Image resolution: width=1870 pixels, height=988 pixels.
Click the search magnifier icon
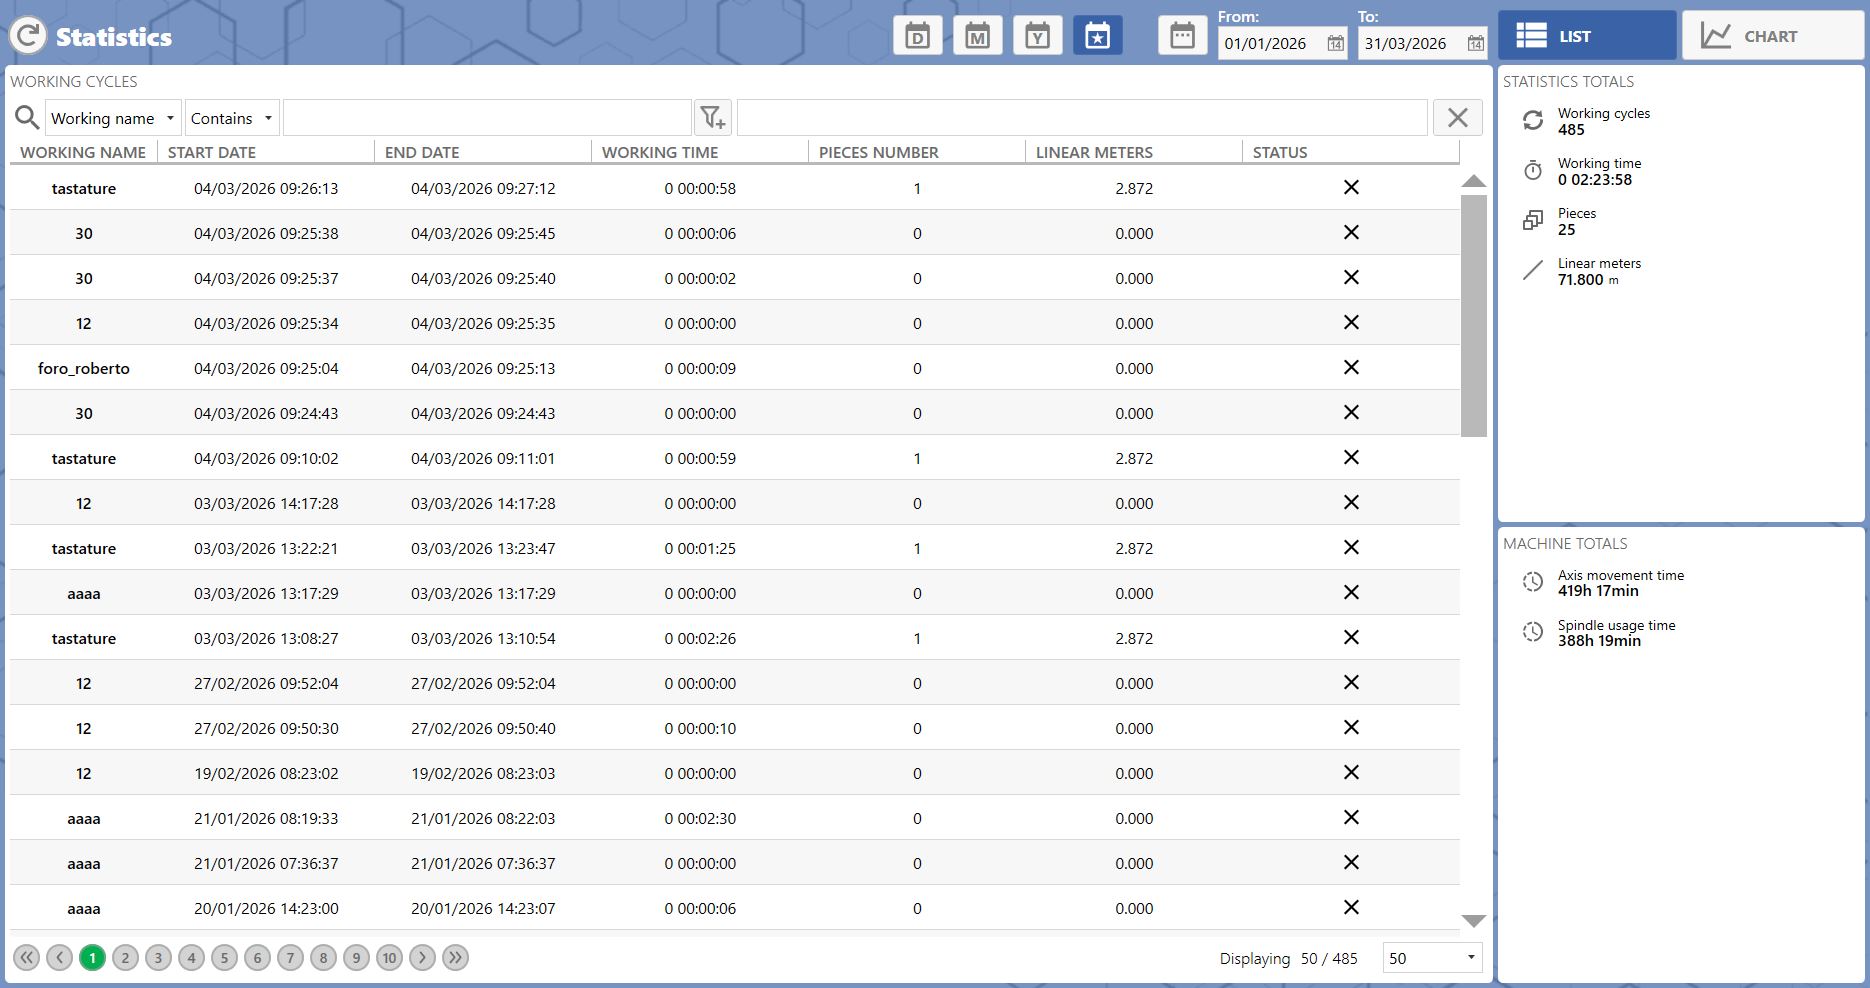click(x=27, y=118)
